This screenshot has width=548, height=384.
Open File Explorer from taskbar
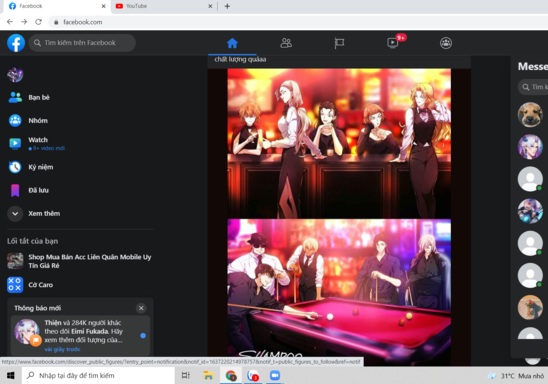coord(208,375)
